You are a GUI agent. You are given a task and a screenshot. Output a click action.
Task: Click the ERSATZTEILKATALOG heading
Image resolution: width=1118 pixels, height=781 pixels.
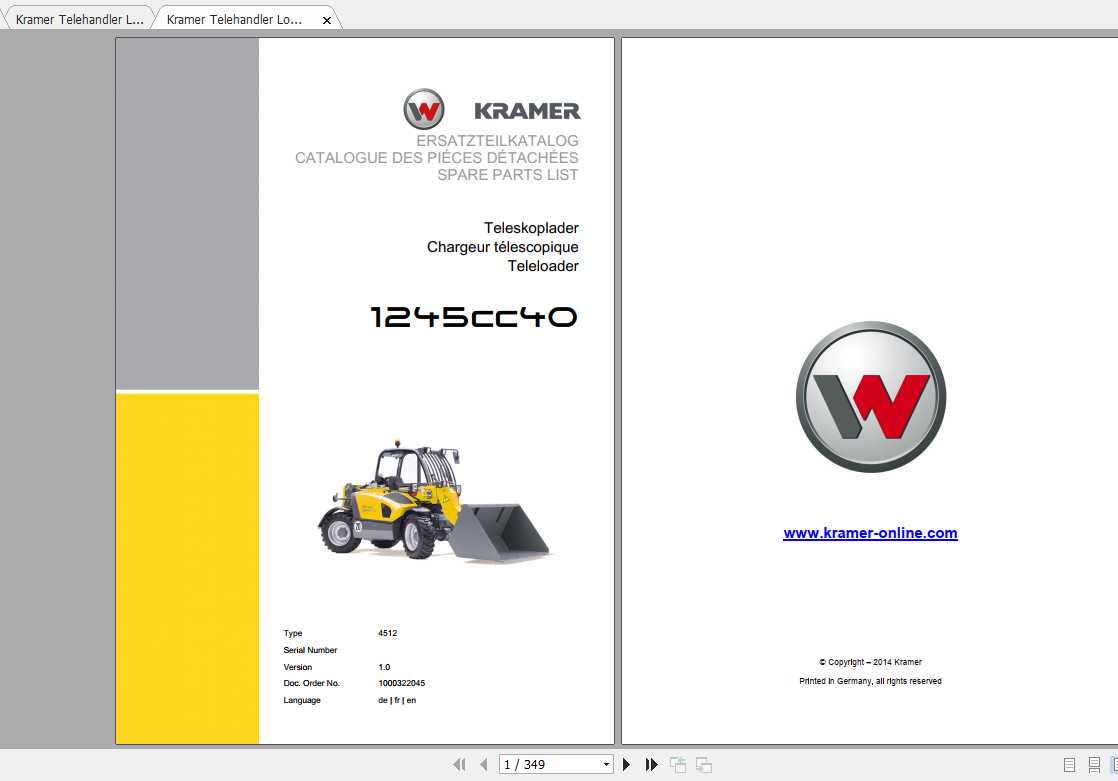(498, 141)
